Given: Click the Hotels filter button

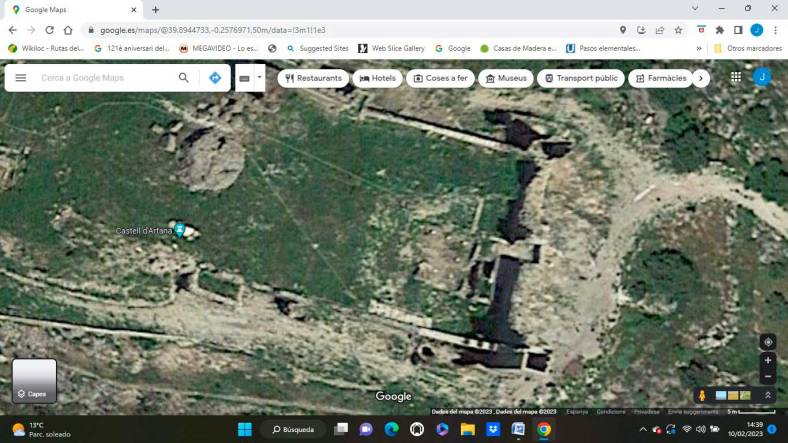Looking at the screenshot, I should (377, 78).
